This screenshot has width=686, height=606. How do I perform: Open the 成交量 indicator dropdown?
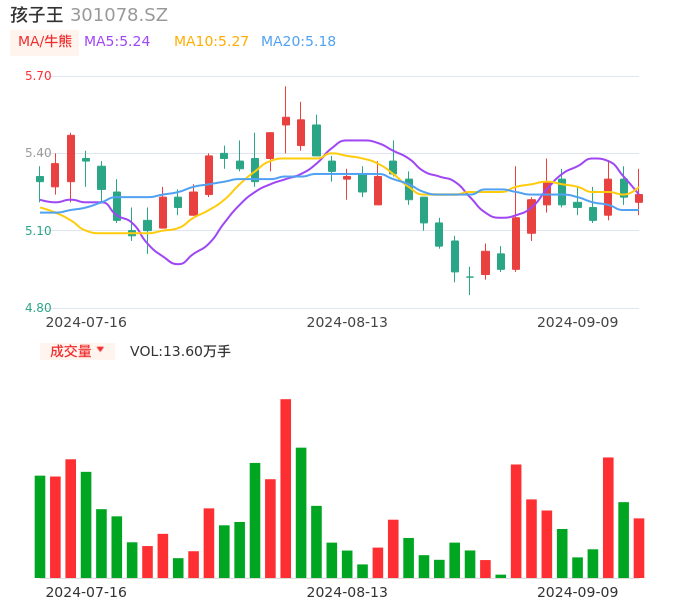click(77, 351)
